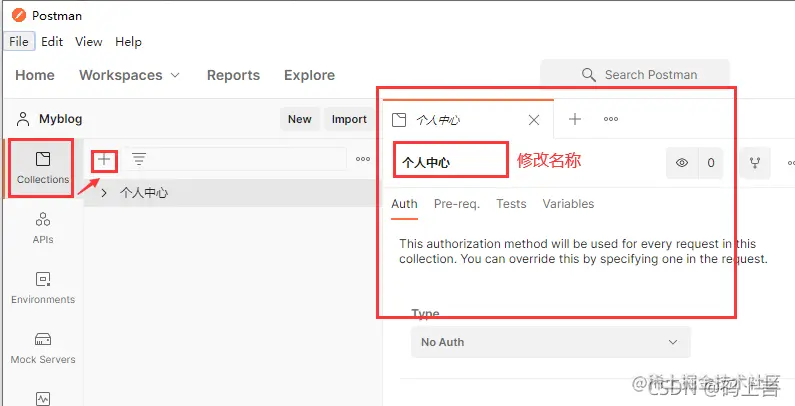Screen dimensions: 795x406
Task: Open the Help menu
Action: coord(128,42)
